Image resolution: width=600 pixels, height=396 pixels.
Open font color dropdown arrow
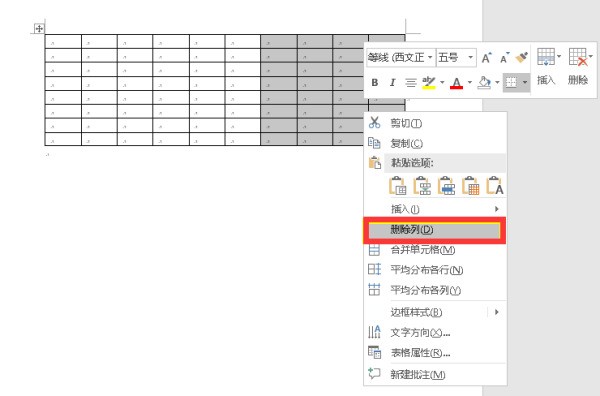pyautogui.click(x=470, y=82)
